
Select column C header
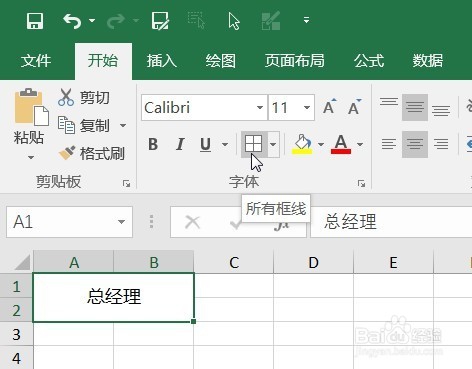[x=234, y=262]
